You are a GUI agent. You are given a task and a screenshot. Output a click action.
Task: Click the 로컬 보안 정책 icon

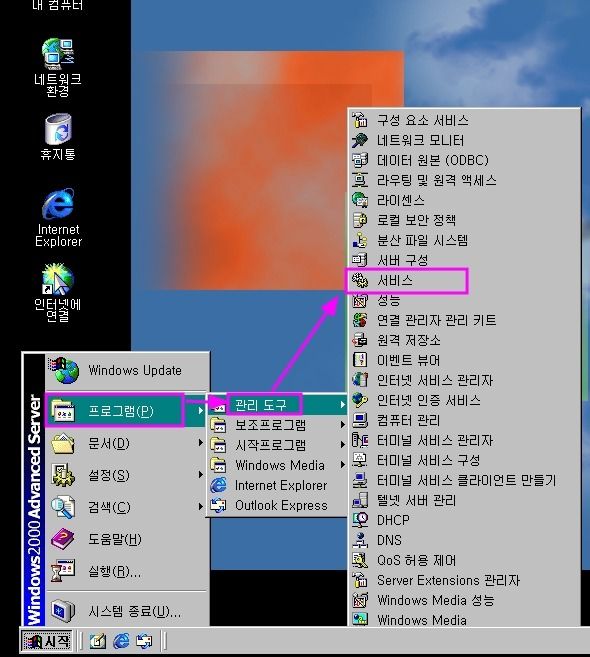point(360,220)
